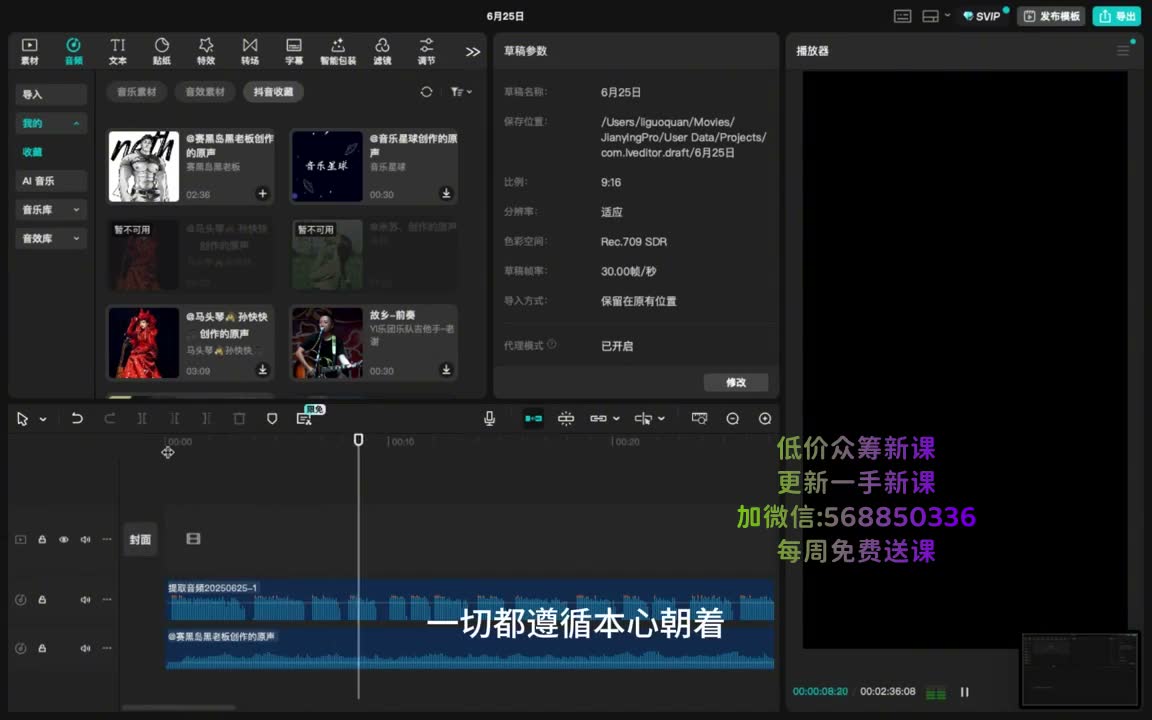Select the 转场 transitions tab
Screen dimensions: 1152x720
250,51
